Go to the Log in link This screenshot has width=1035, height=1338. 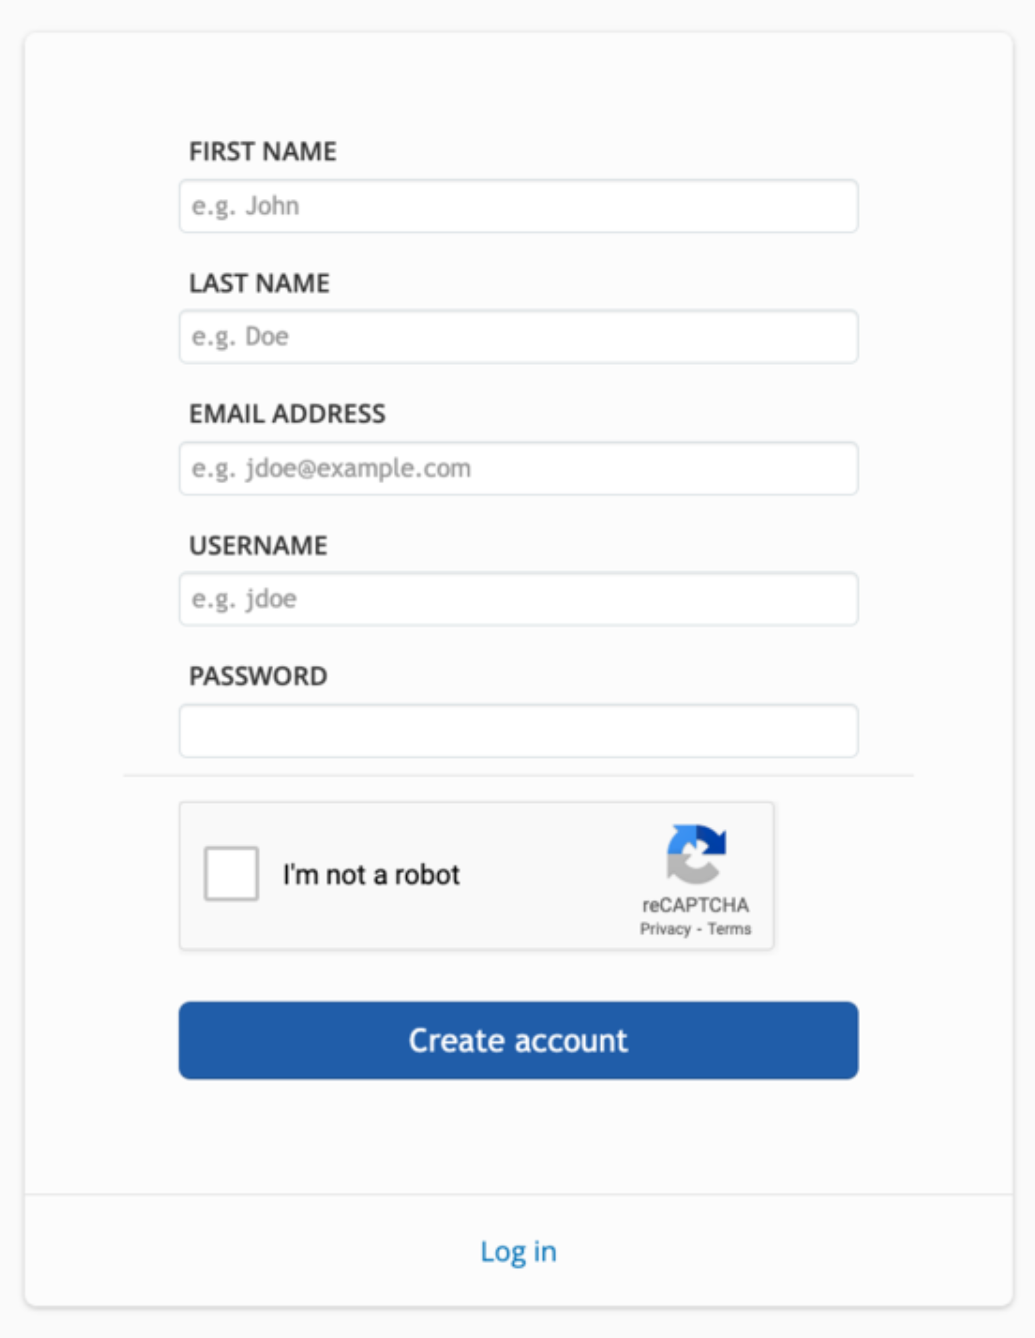point(518,1252)
